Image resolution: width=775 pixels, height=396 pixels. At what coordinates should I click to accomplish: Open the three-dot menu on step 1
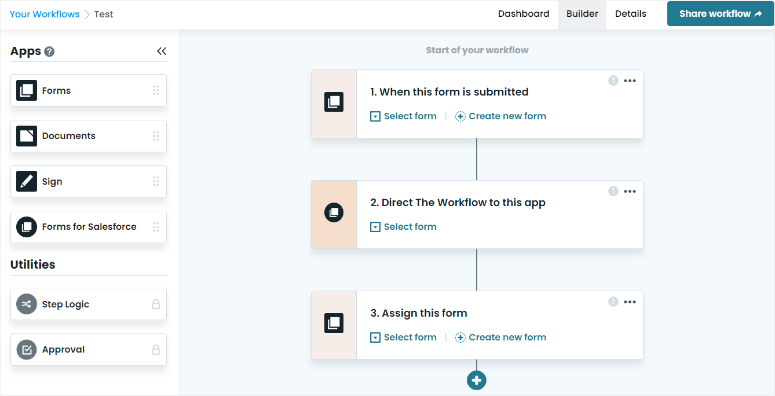(x=630, y=81)
